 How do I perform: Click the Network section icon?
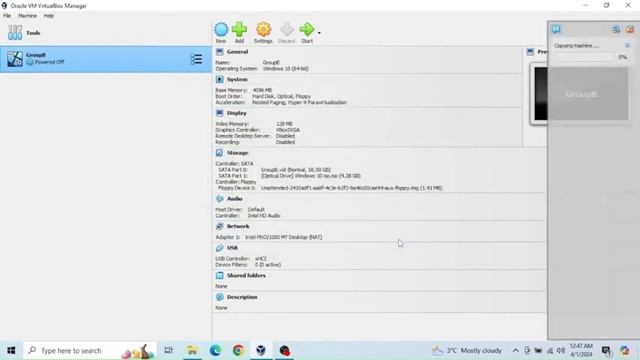[220, 226]
